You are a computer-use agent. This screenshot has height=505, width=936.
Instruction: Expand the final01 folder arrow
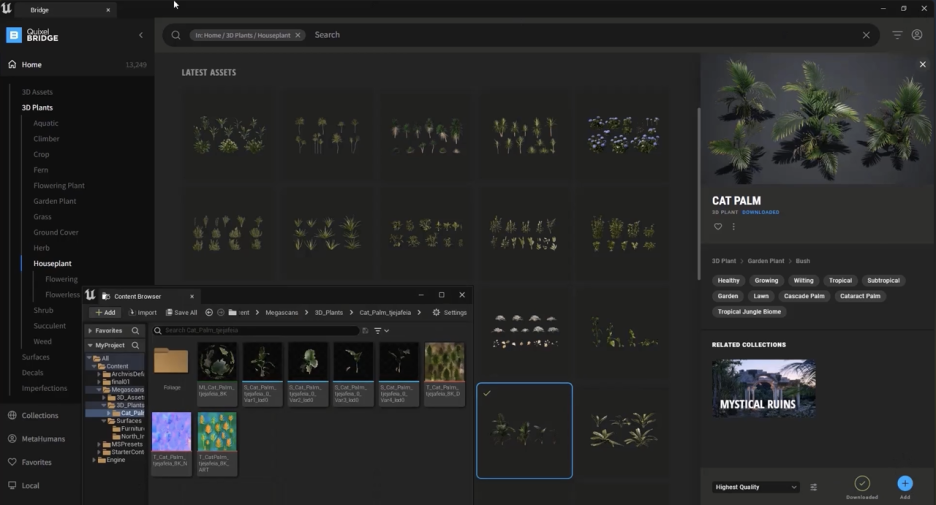tap(98, 382)
